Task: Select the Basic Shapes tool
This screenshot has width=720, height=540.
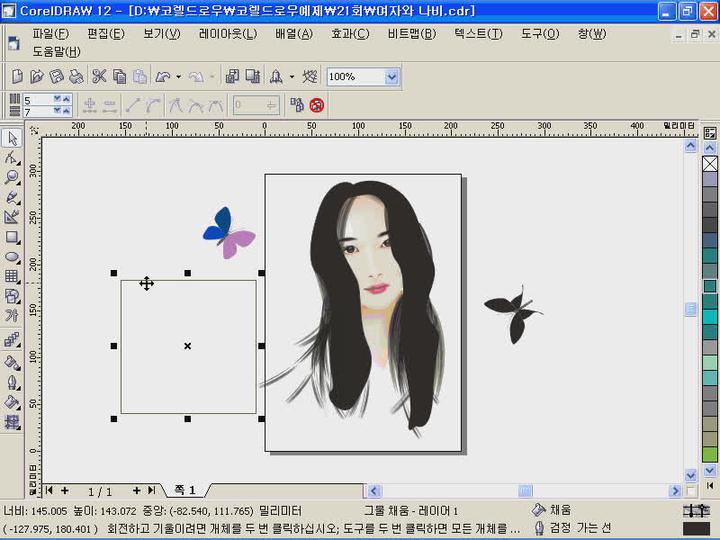Action: click(x=12, y=296)
